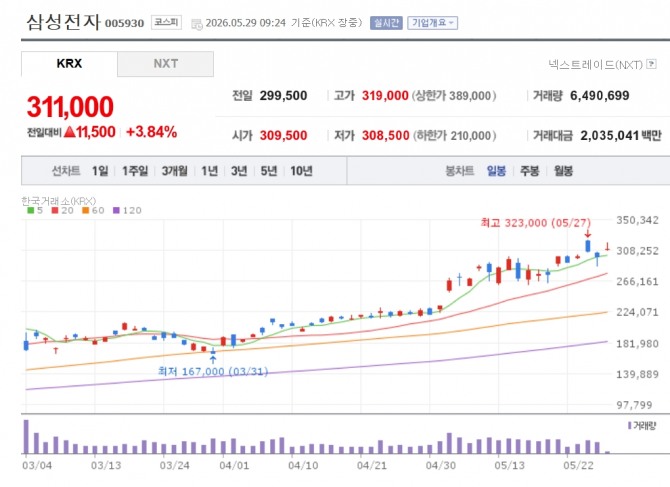Click the 350,342 price axis label
This screenshot has width=670, height=487.
tap(637, 220)
